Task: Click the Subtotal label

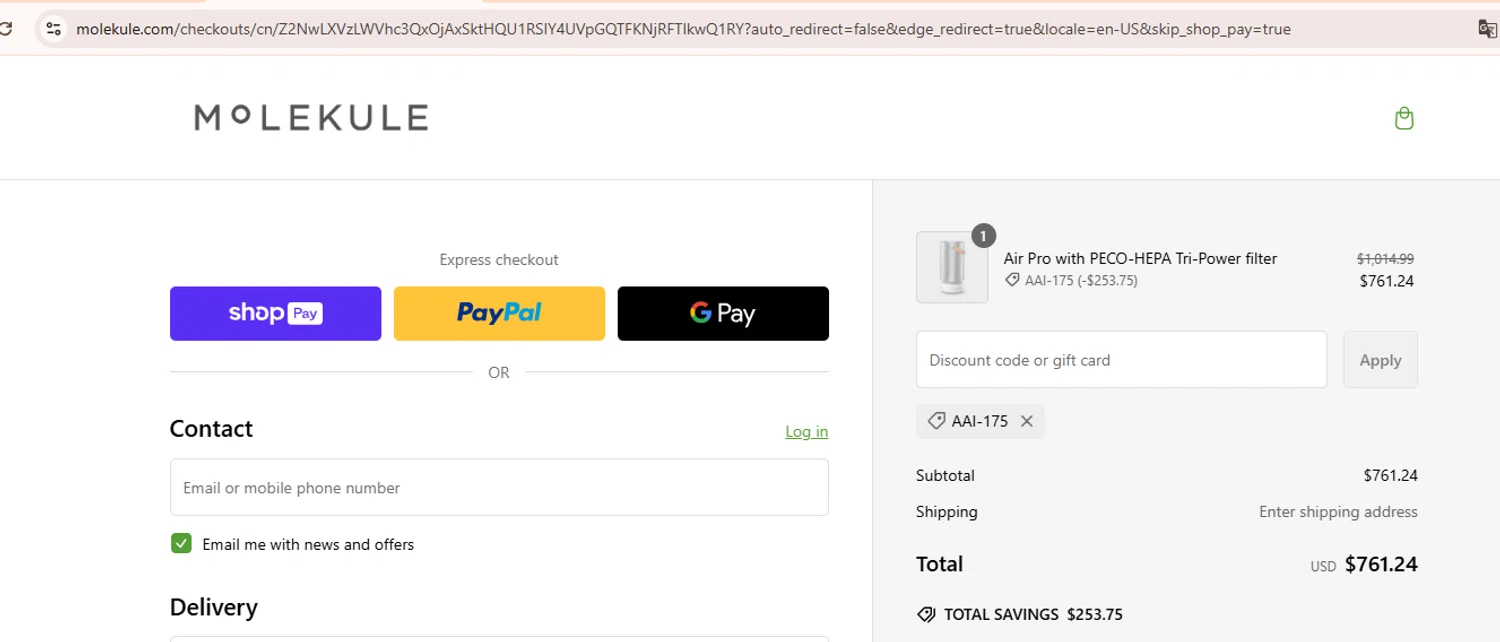Action: pos(945,475)
